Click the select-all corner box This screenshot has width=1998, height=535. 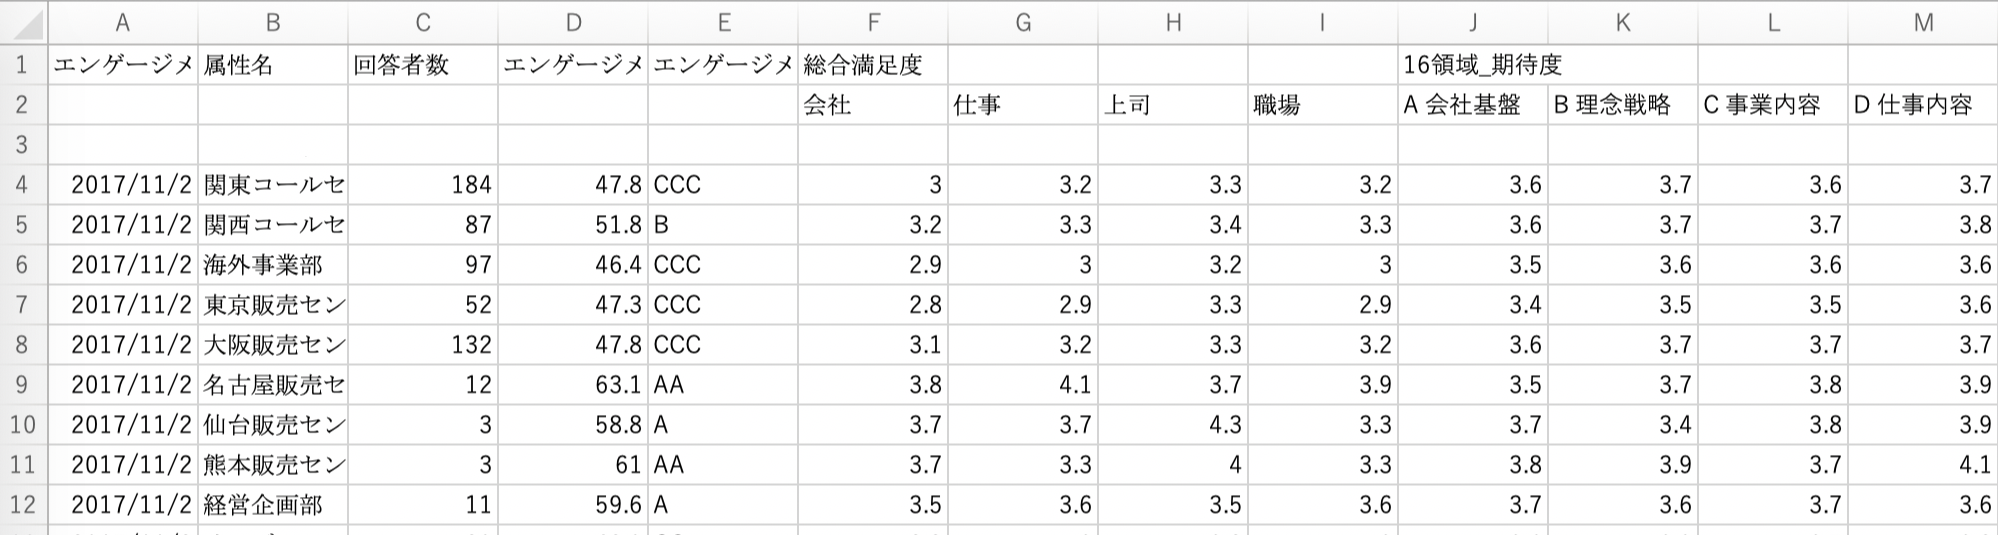[22, 22]
